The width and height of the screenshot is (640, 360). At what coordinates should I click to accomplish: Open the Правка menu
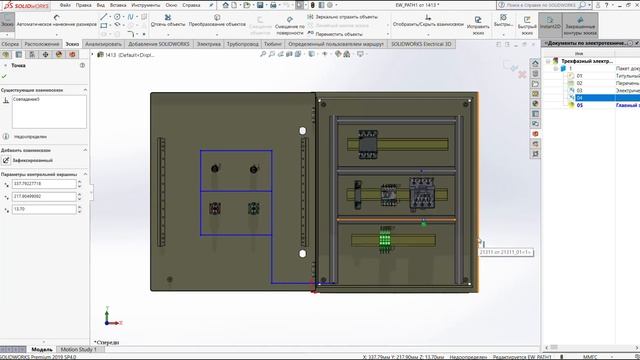pos(83,5)
